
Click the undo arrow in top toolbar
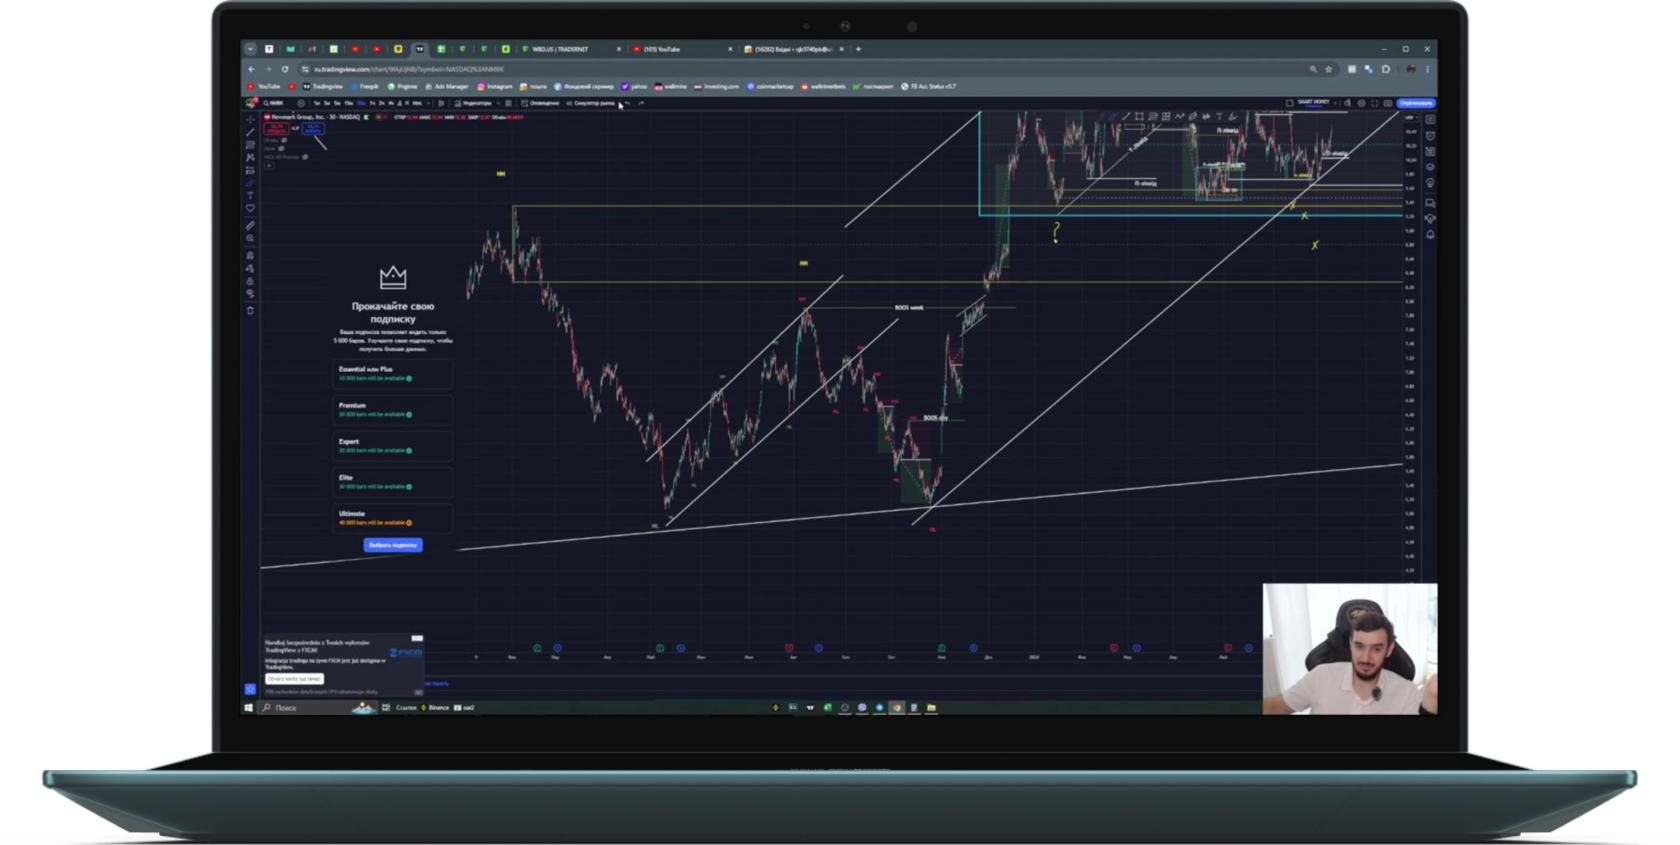(x=627, y=103)
